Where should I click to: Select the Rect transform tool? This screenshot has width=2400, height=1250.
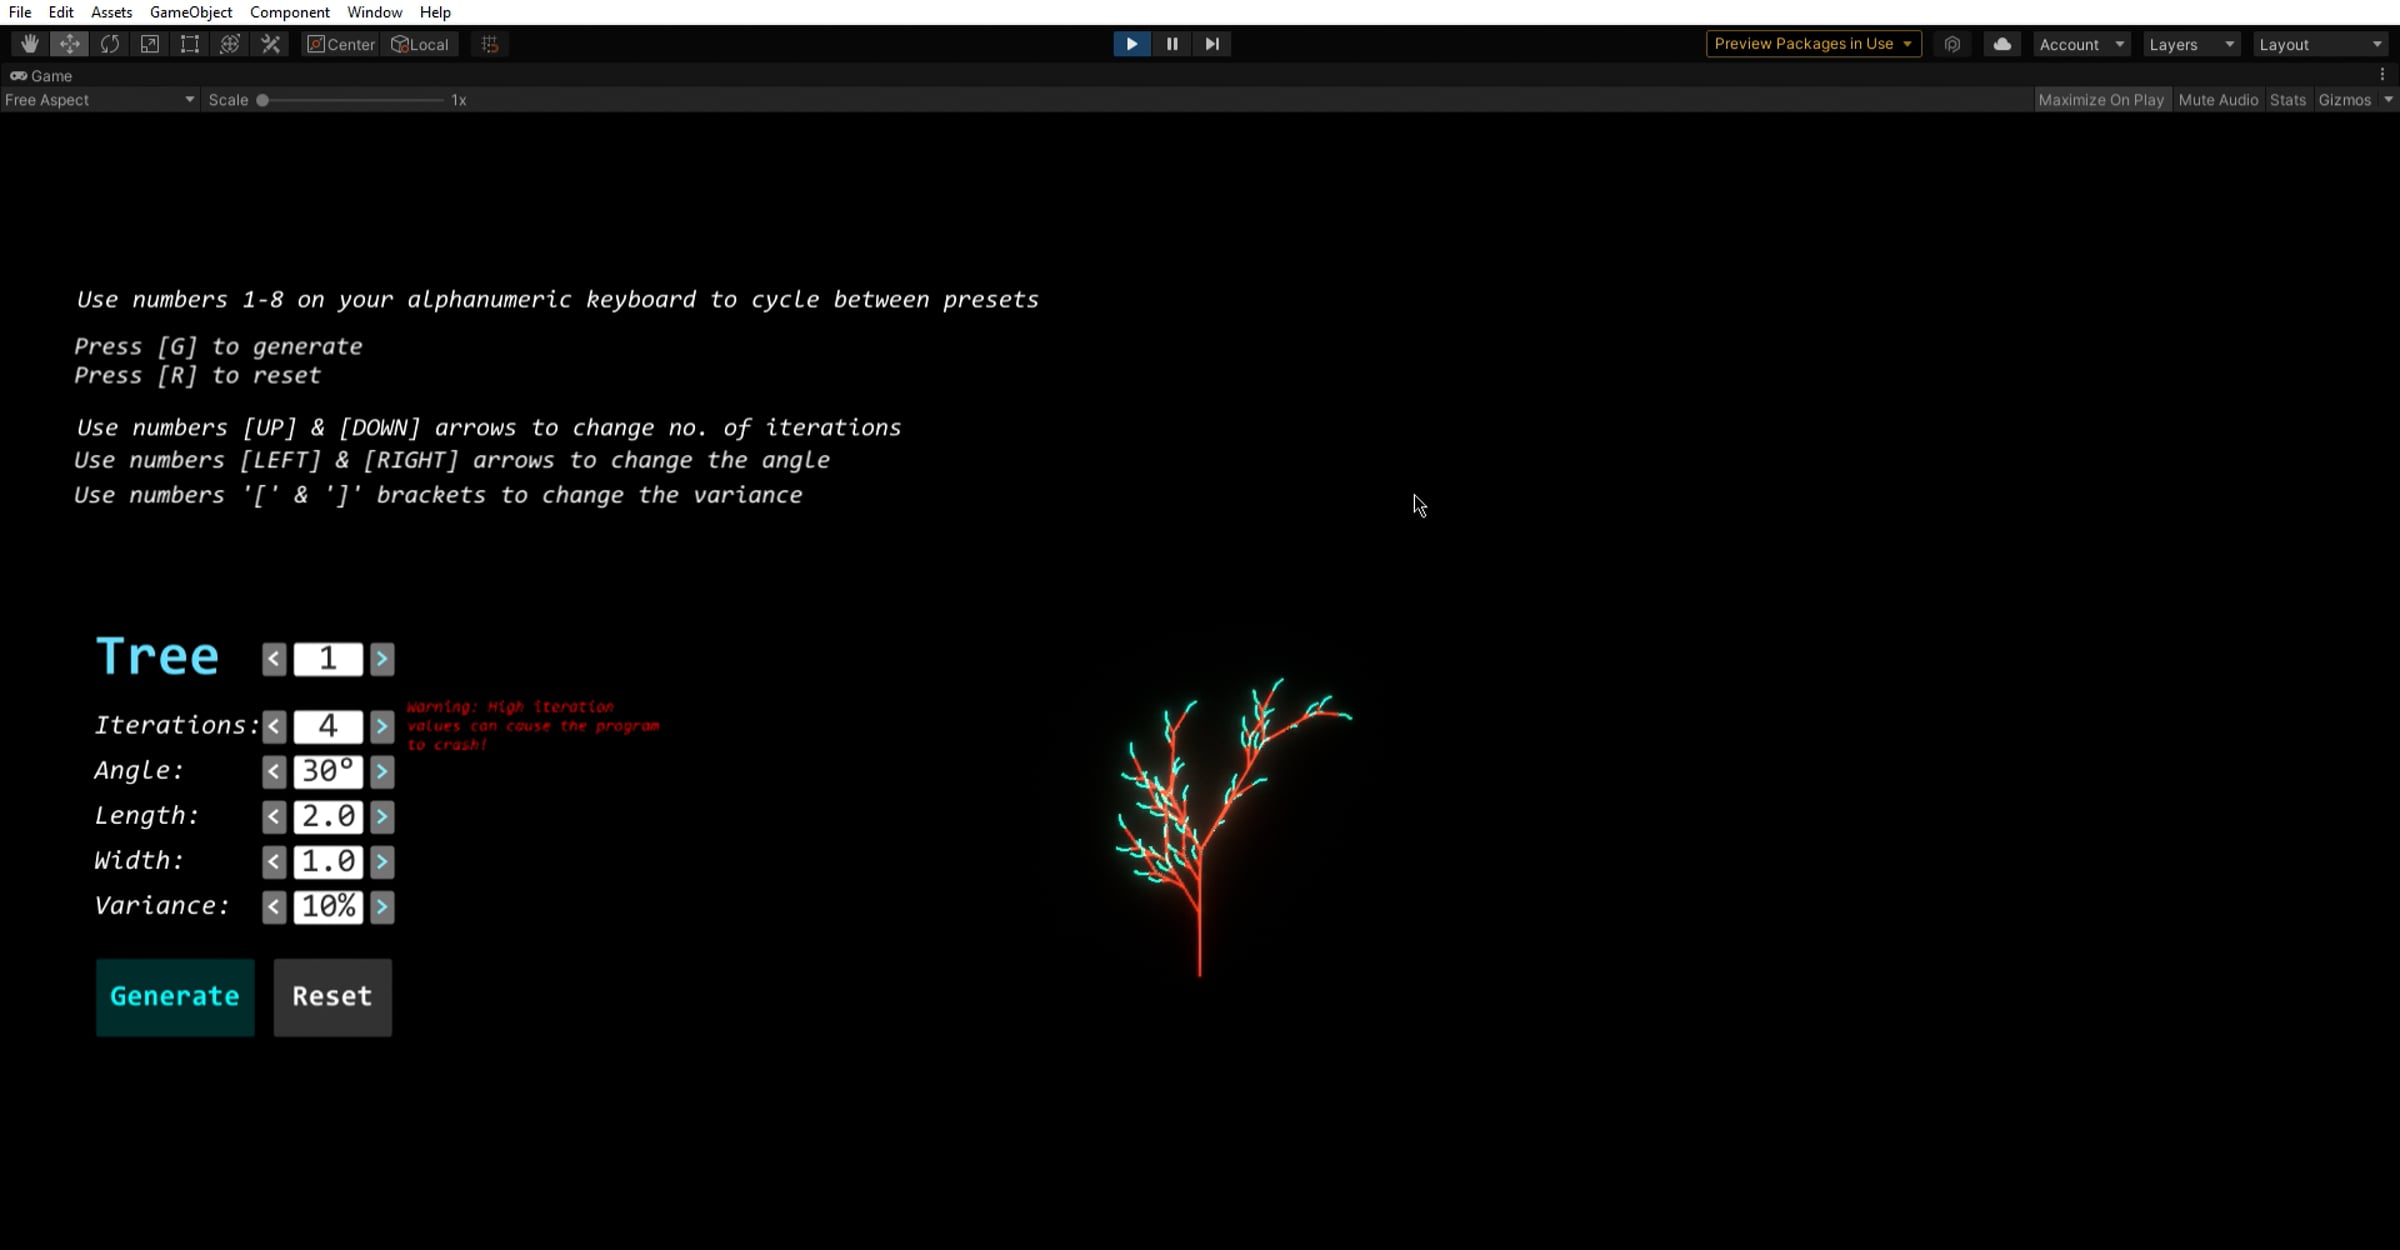190,44
